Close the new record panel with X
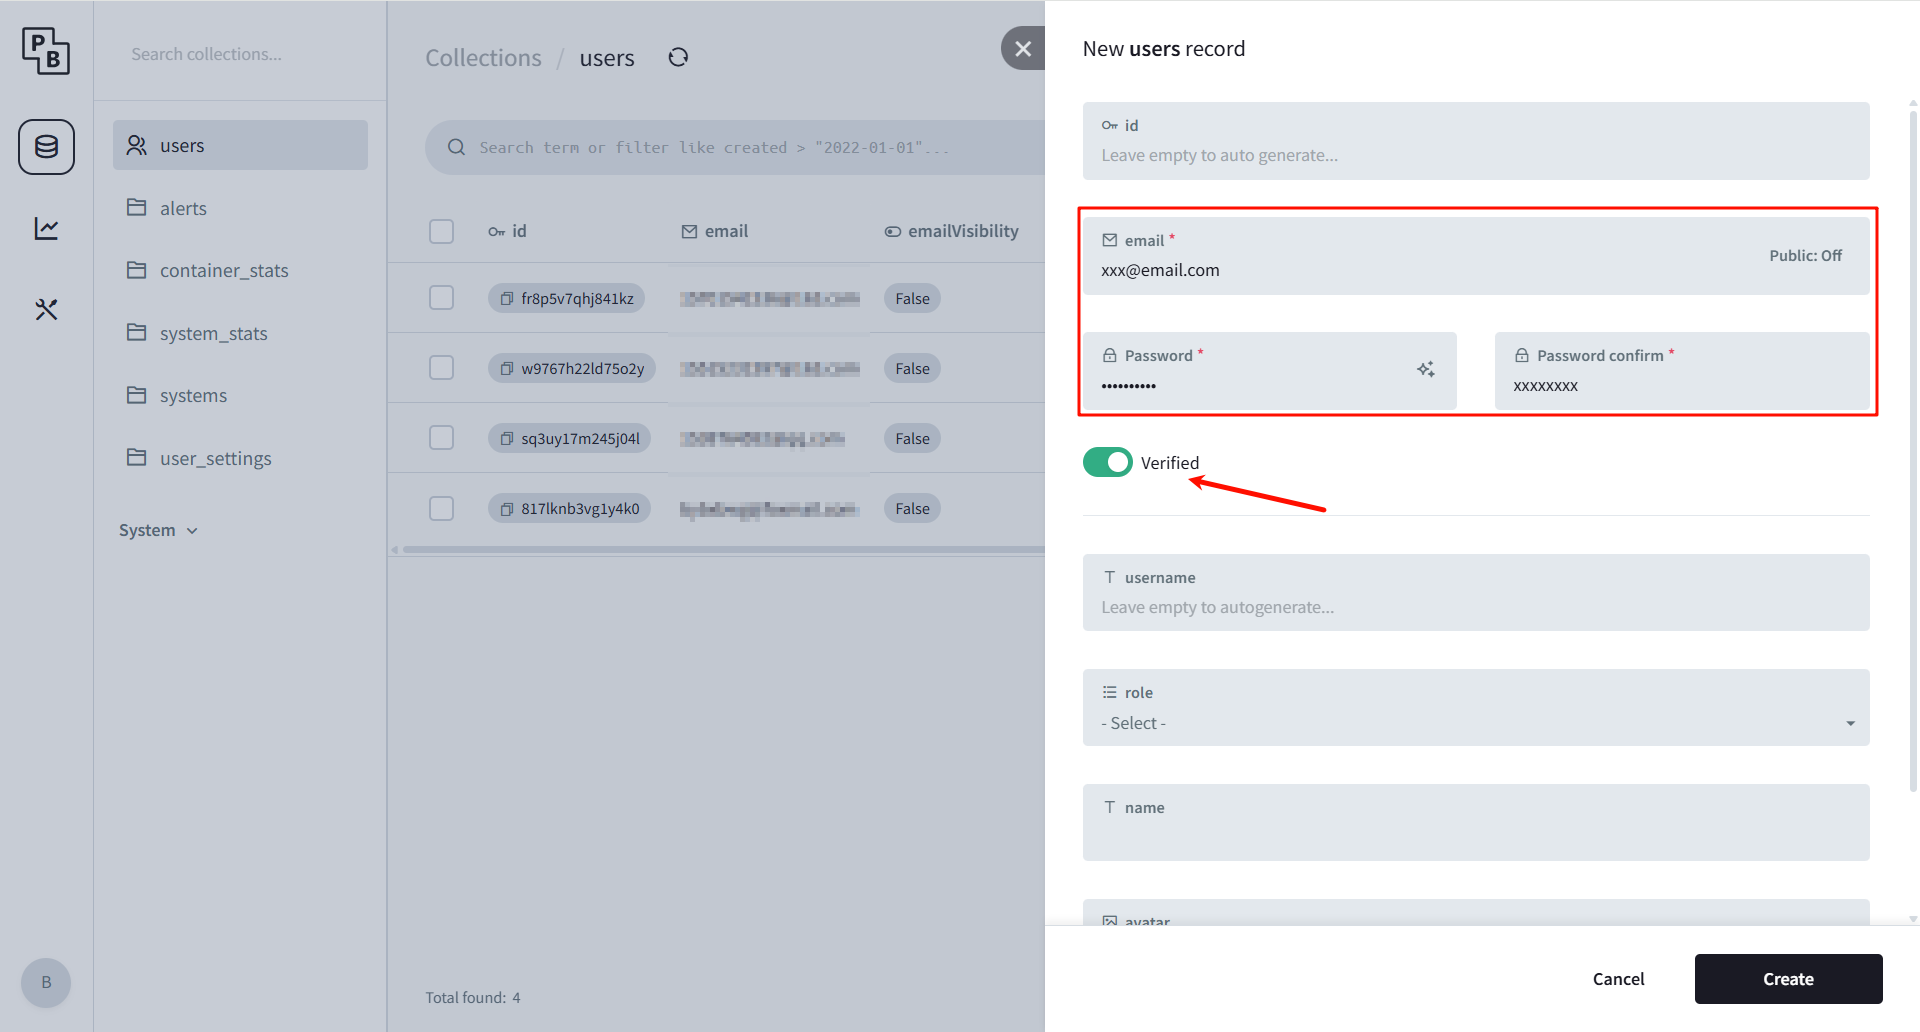 click(x=1023, y=48)
